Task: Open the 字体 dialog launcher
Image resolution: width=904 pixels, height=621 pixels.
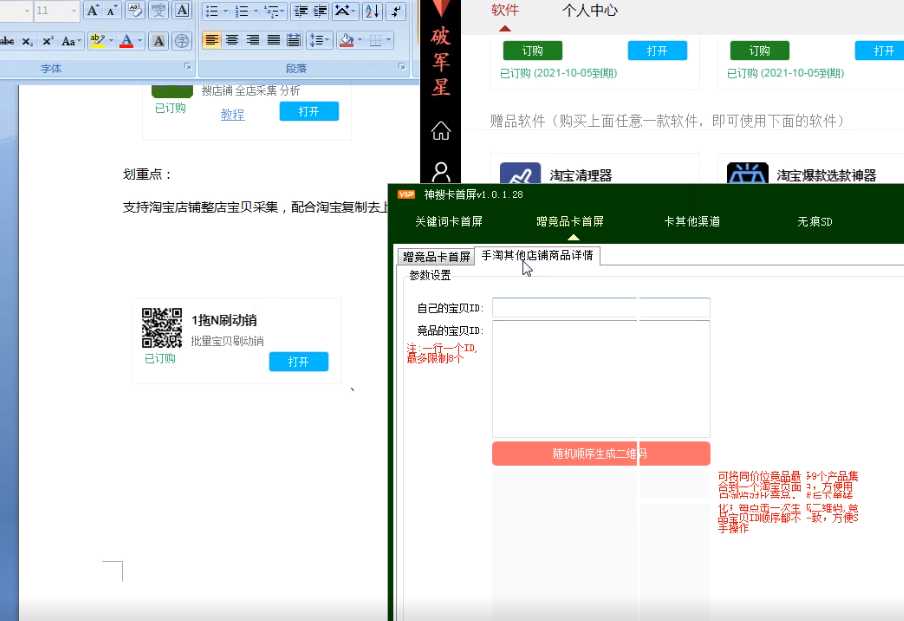Action: [x=187, y=67]
